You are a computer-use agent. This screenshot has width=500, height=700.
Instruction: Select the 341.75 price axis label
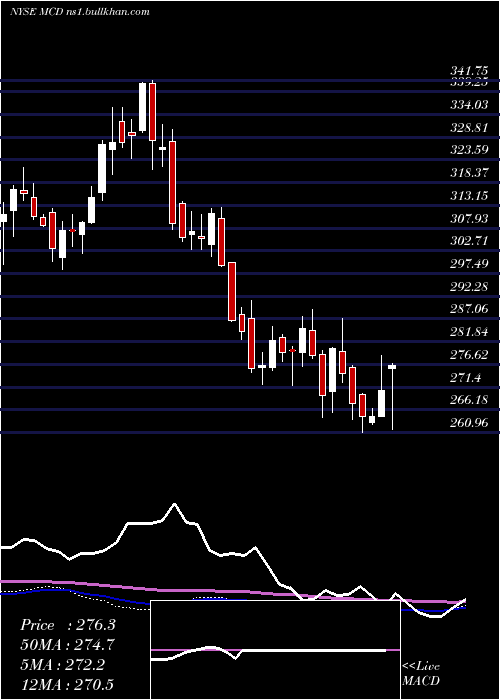point(469,71)
